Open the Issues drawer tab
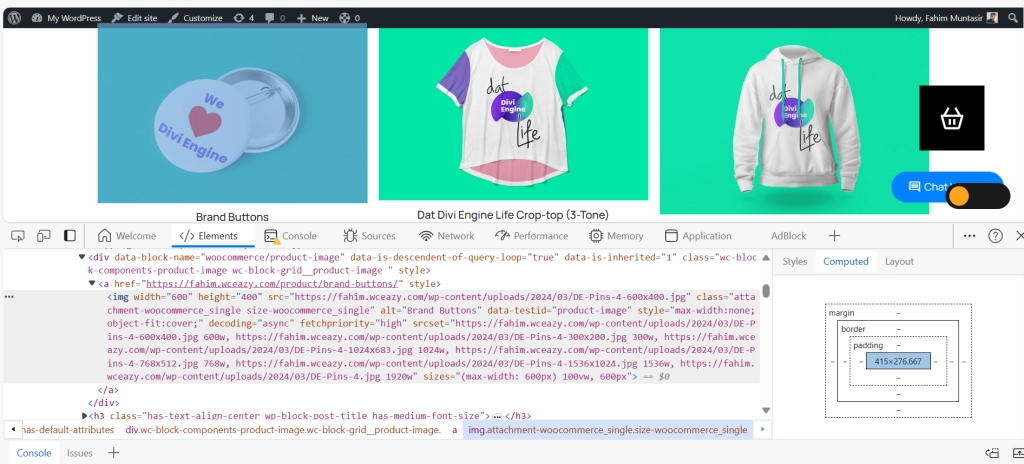The image size is (1024, 464). (x=80, y=453)
